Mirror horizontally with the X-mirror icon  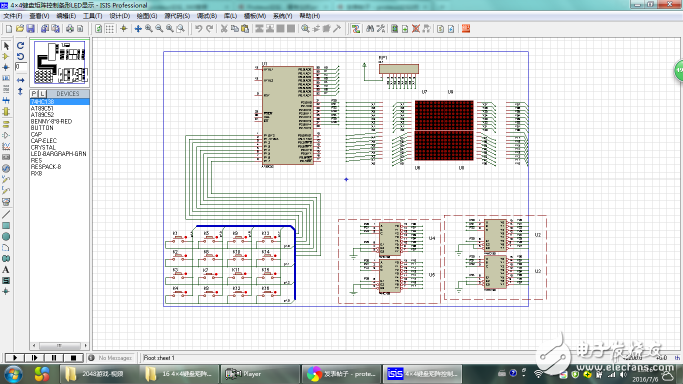20,81
